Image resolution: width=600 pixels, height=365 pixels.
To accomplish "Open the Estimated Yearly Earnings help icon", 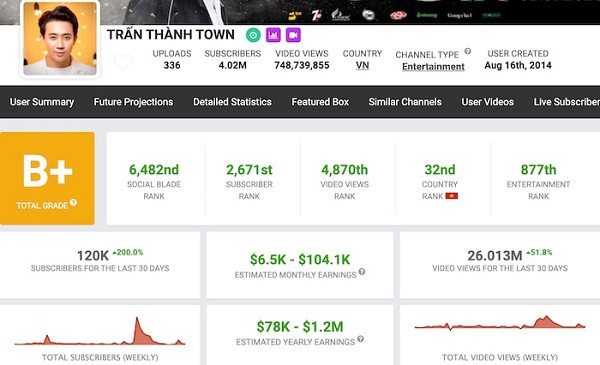I will pos(360,339).
